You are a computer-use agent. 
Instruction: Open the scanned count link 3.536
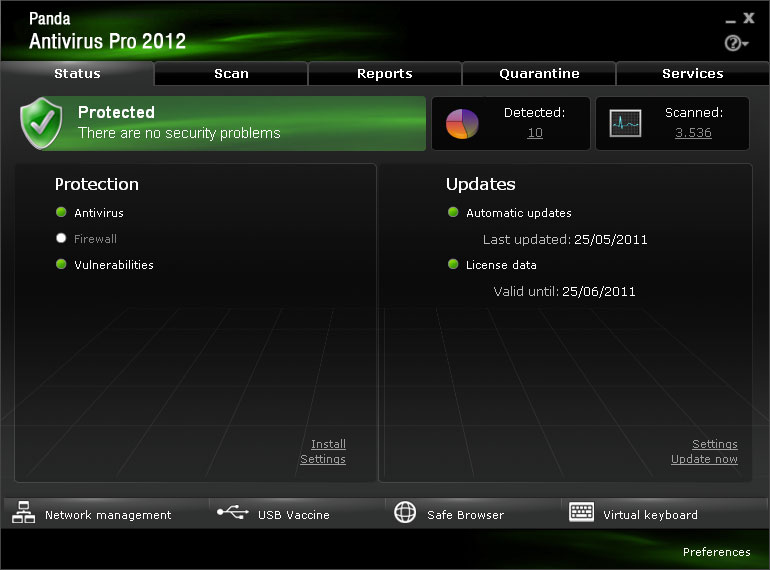pyautogui.click(x=693, y=133)
